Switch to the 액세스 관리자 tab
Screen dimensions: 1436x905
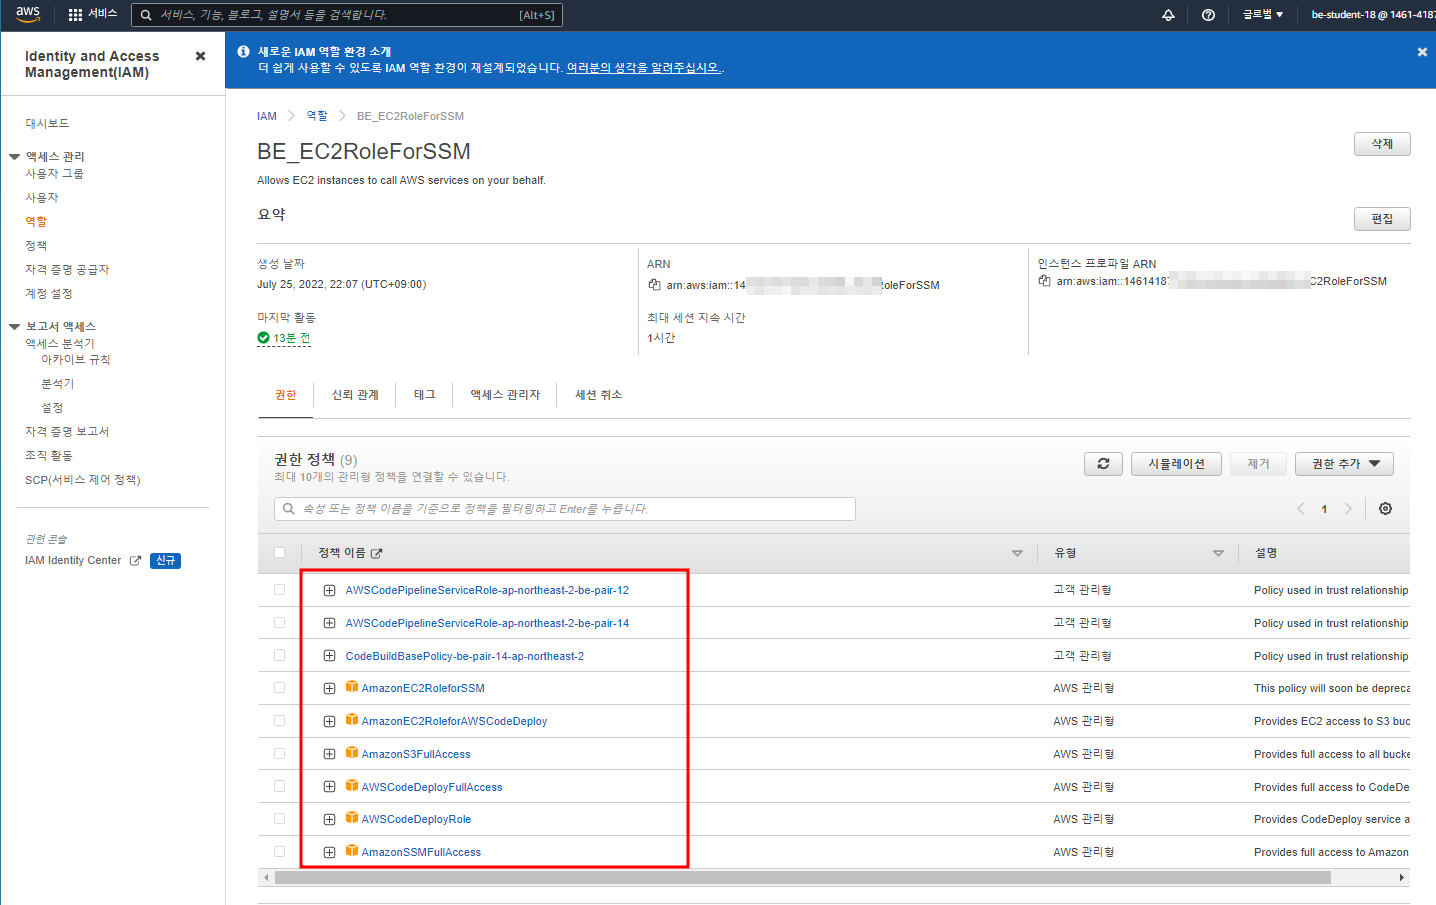[x=505, y=395]
